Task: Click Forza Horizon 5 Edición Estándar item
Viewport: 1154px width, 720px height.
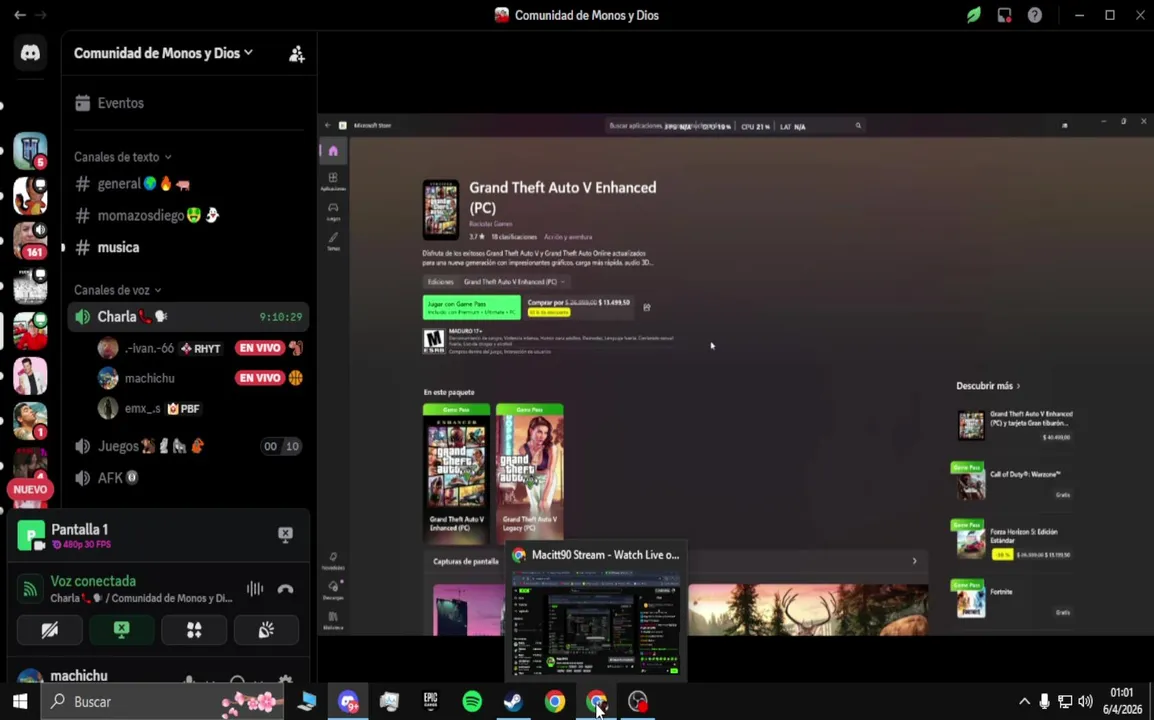Action: click(1014, 542)
